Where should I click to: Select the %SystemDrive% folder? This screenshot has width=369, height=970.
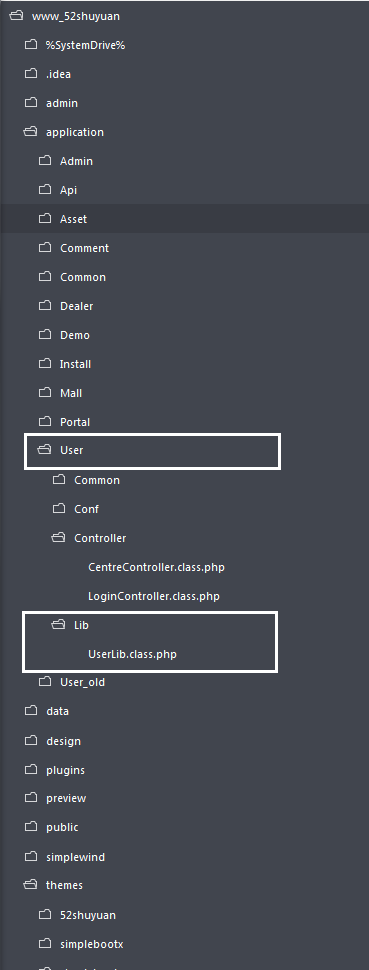[86, 45]
